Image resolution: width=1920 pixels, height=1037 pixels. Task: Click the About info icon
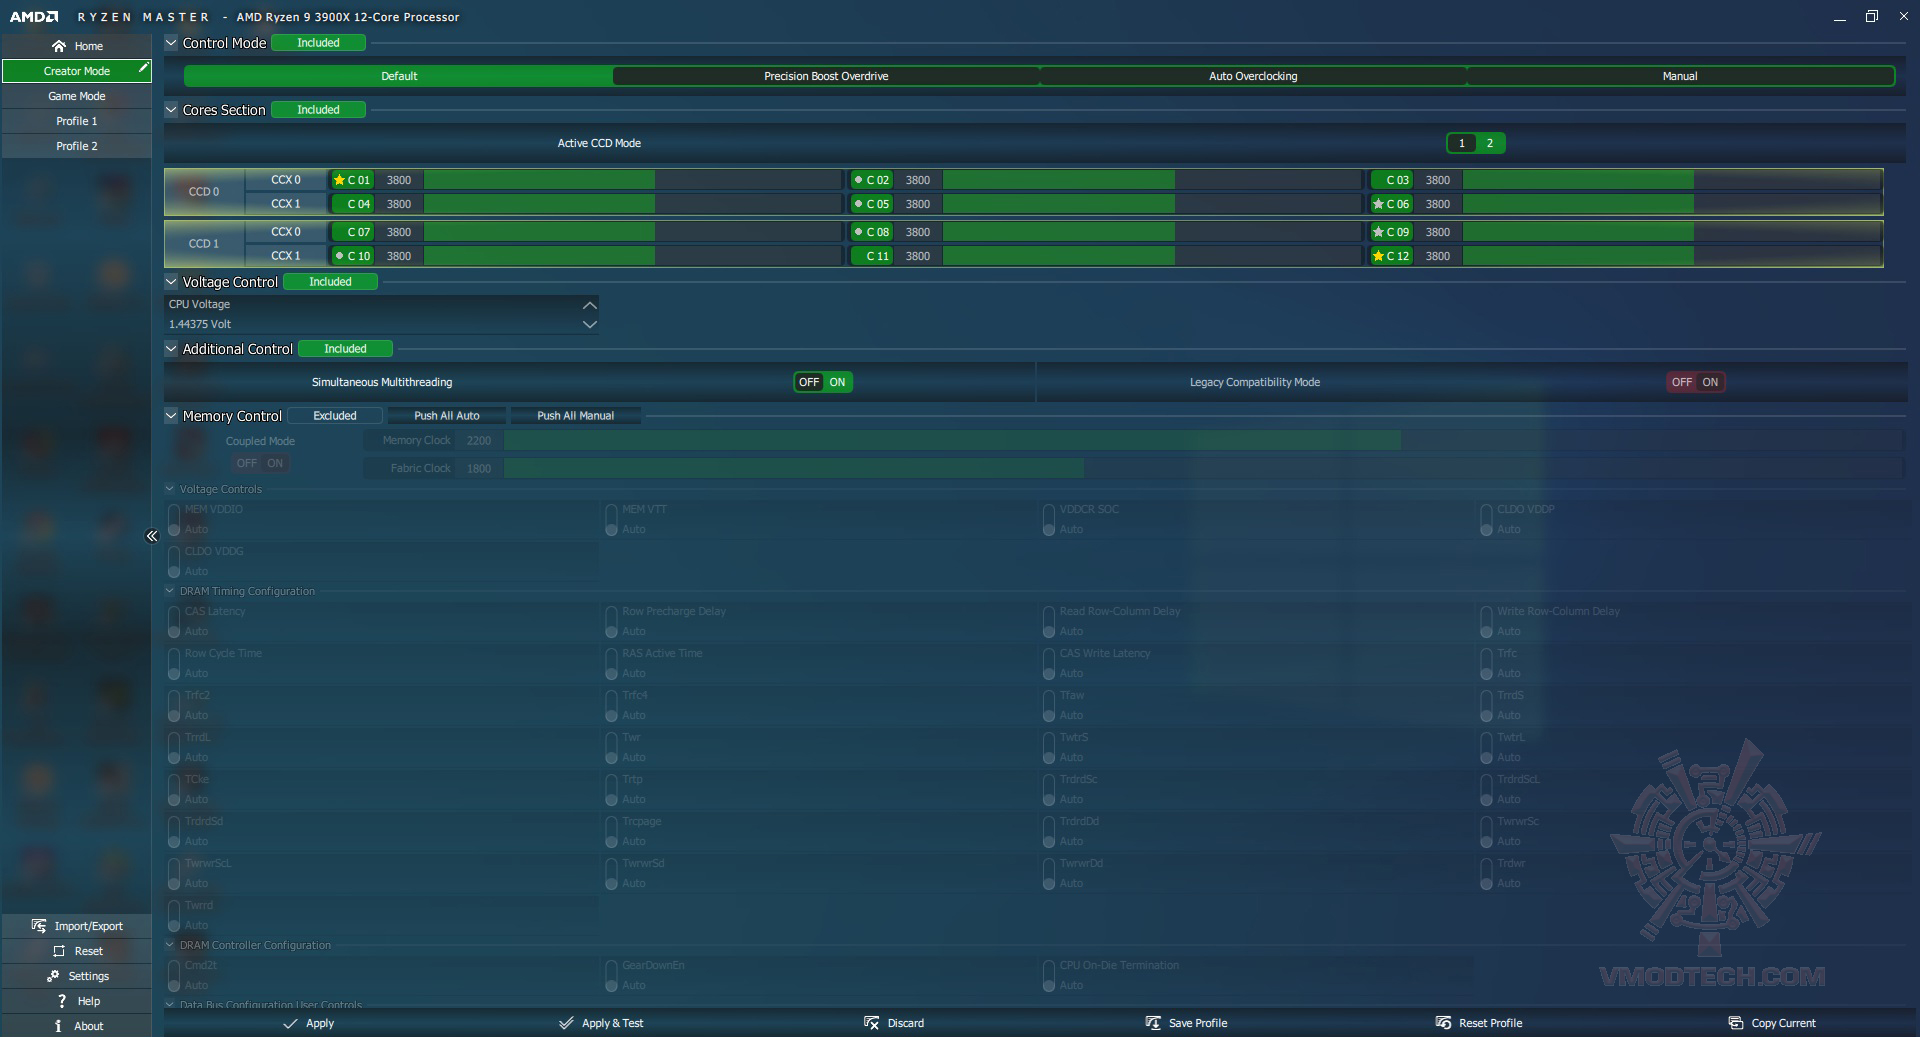pyautogui.click(x=59, y=1026)
